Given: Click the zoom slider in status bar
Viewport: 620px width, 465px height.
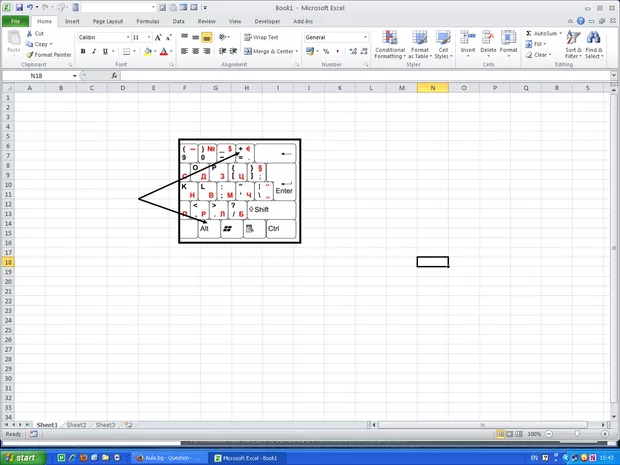Looking at the screenshot, I should [575, 434].
